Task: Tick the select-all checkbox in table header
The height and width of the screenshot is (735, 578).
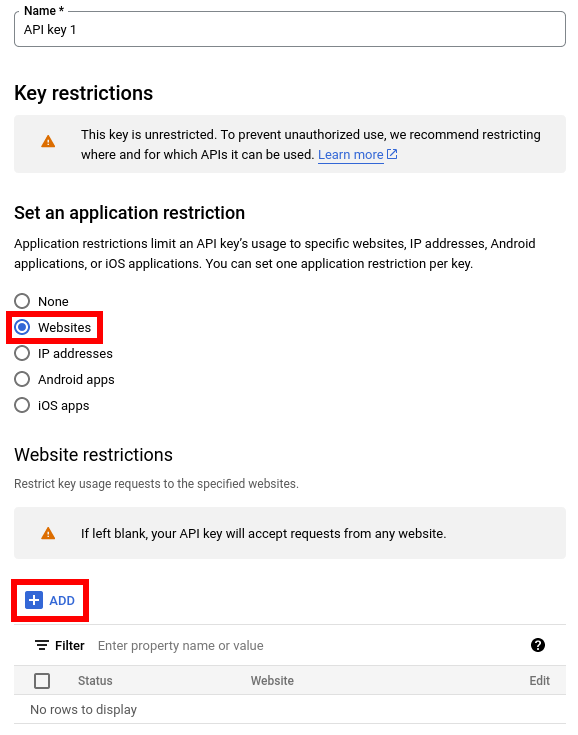Action: [x=42, y=681]
